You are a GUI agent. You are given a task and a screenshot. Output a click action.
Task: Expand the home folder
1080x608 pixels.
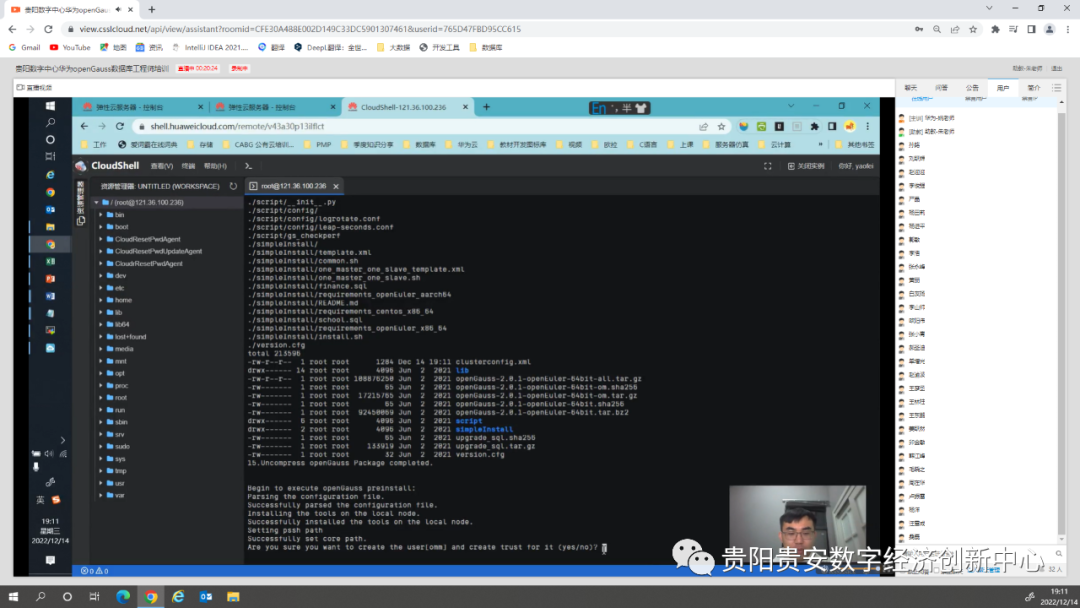tap(101, 300)
